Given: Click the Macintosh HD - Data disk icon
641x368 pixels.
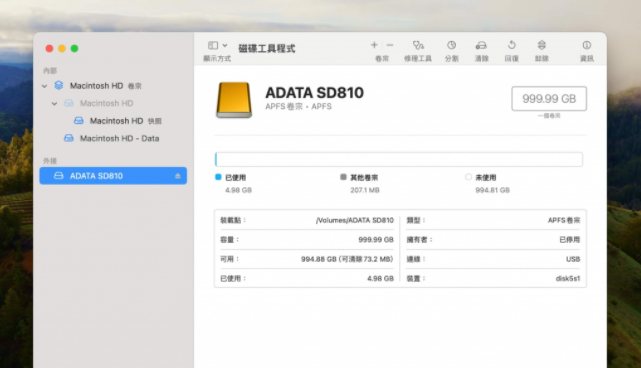Looking at the screenshot, I should pyautogui.click(x=69, y=138).
